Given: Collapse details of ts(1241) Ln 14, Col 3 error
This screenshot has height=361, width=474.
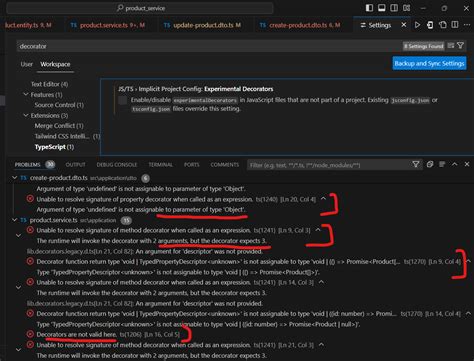Looking at the screenshot, I should [x=321, y=282].
